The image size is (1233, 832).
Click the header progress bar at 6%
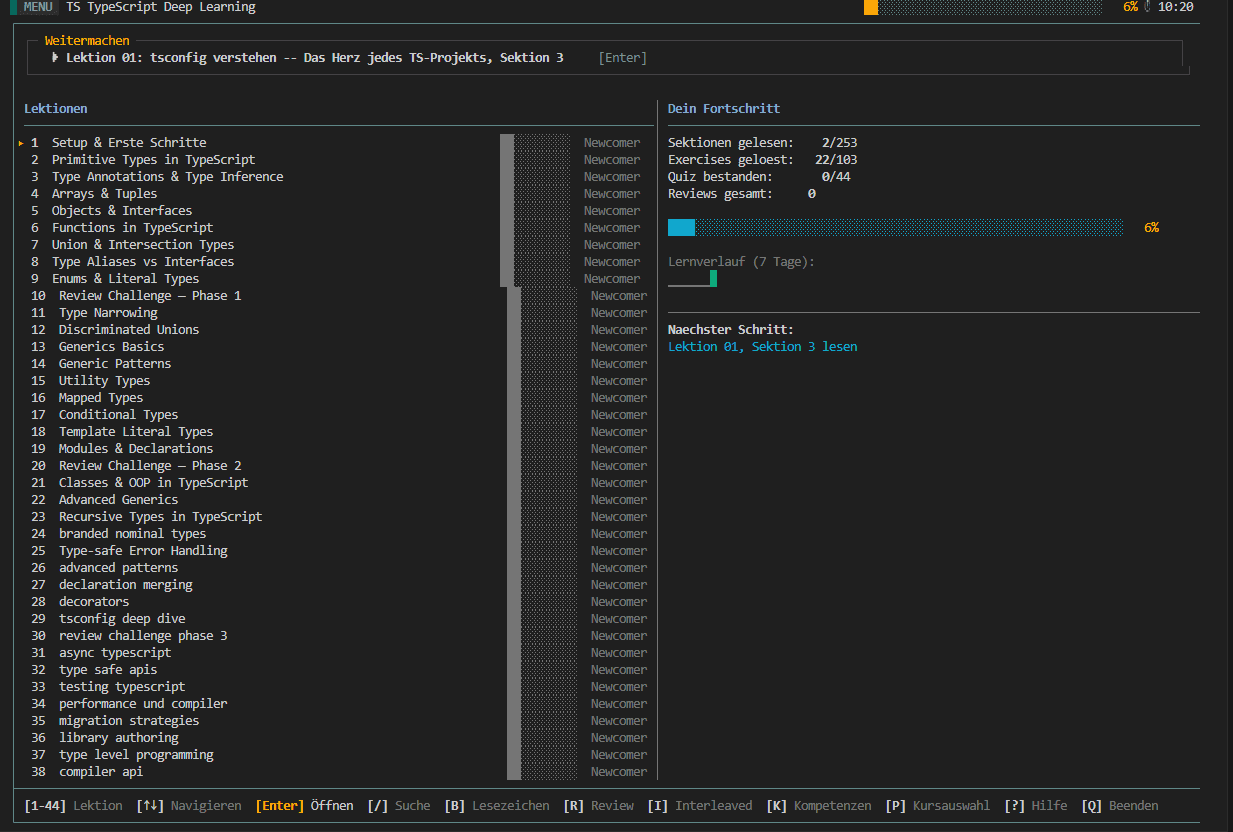pyautogui.click(x=983, y=7)
